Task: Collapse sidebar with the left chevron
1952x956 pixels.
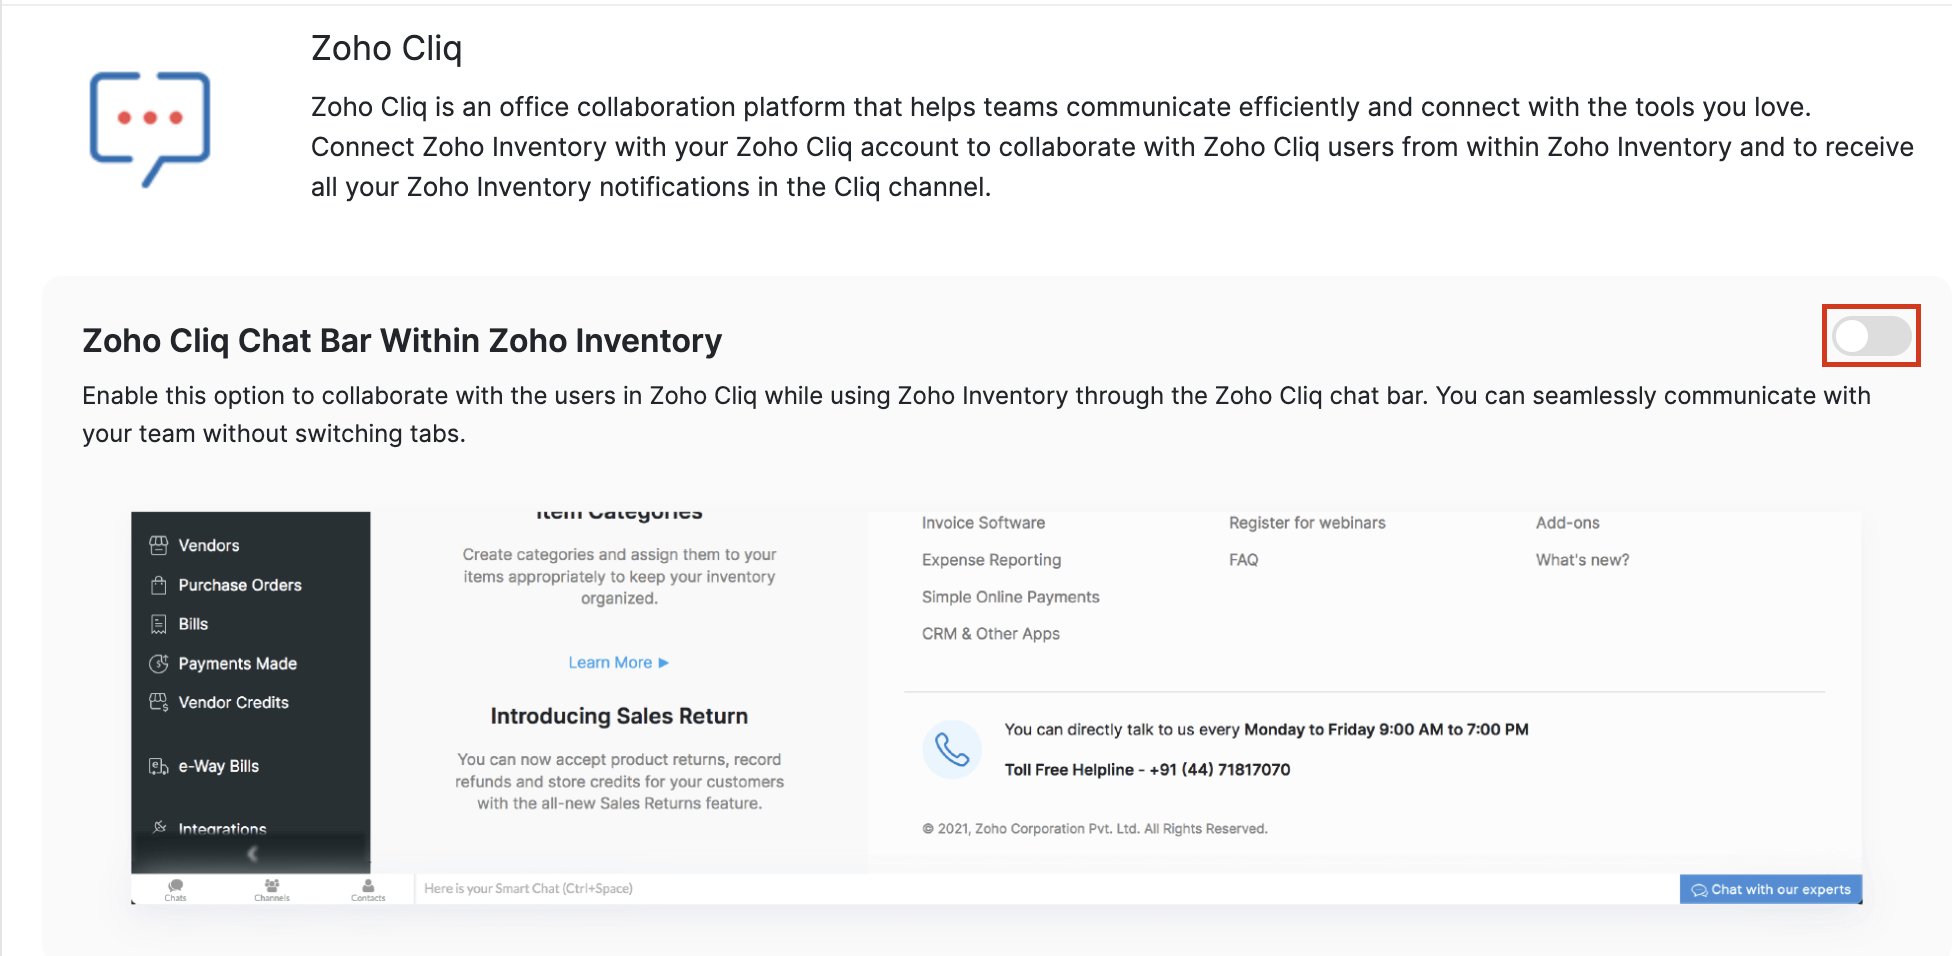Action: (252, 853)
